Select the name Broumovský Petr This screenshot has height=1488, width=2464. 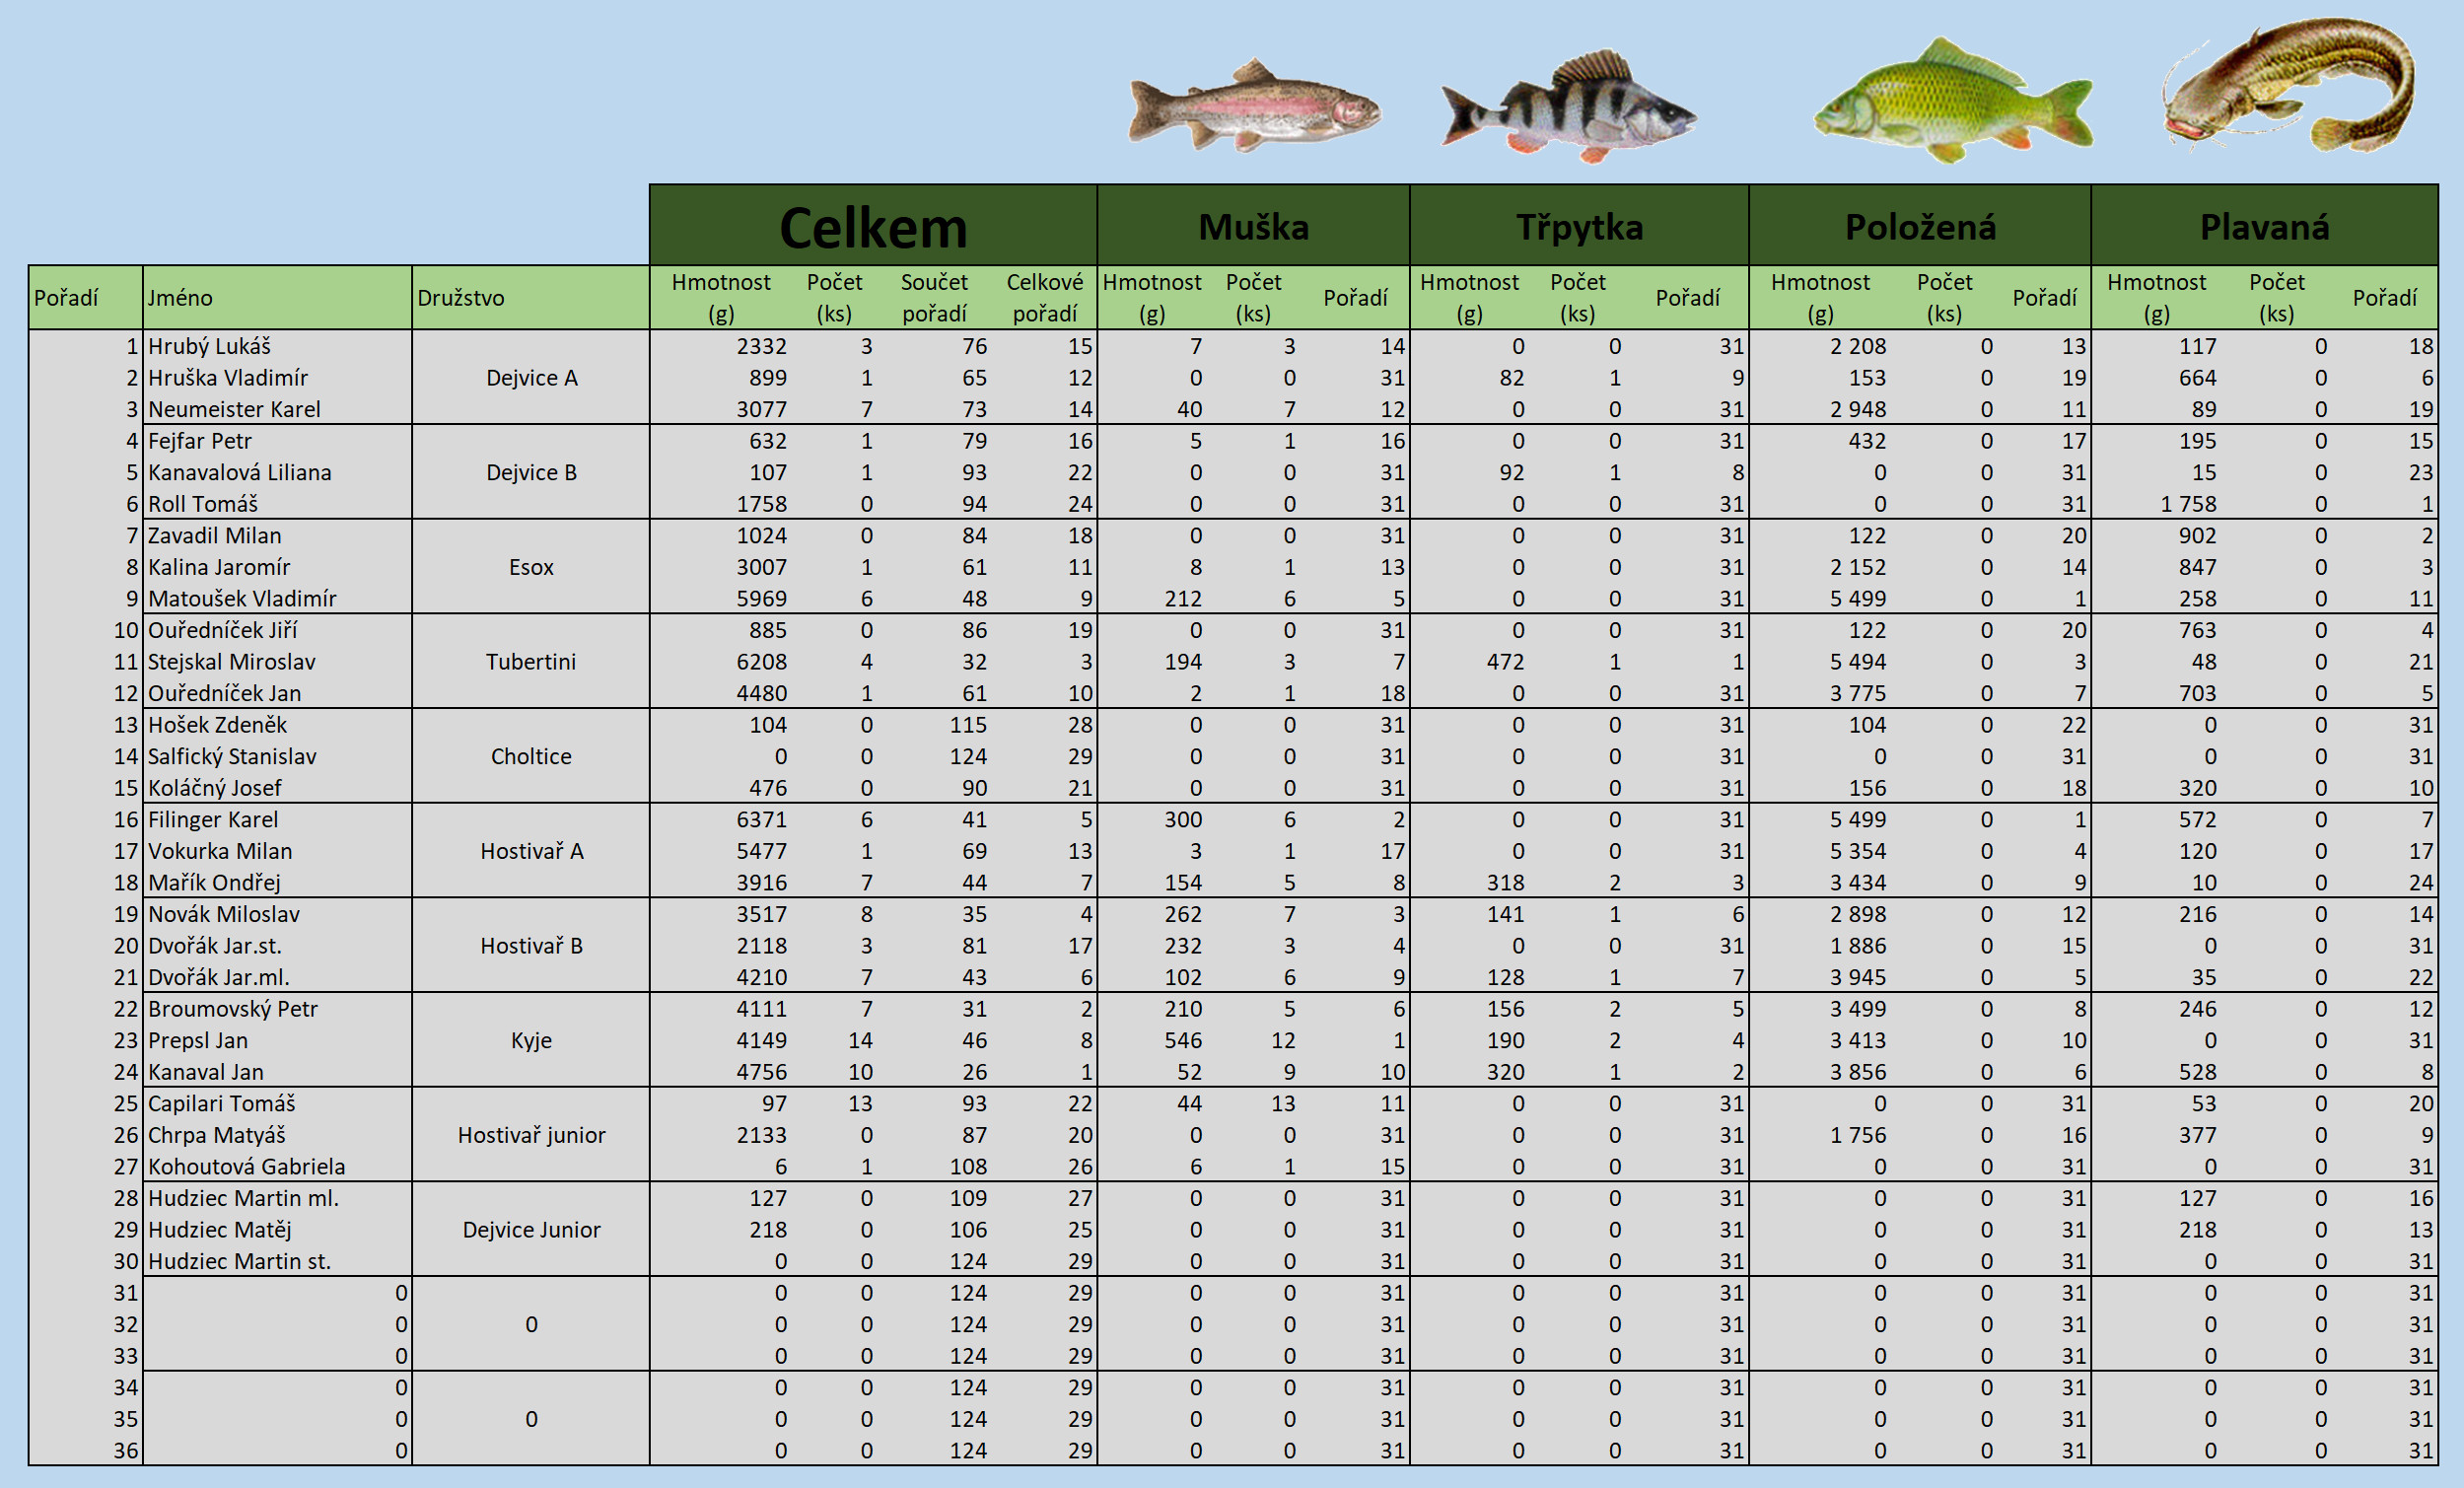tap(233, 1009)
